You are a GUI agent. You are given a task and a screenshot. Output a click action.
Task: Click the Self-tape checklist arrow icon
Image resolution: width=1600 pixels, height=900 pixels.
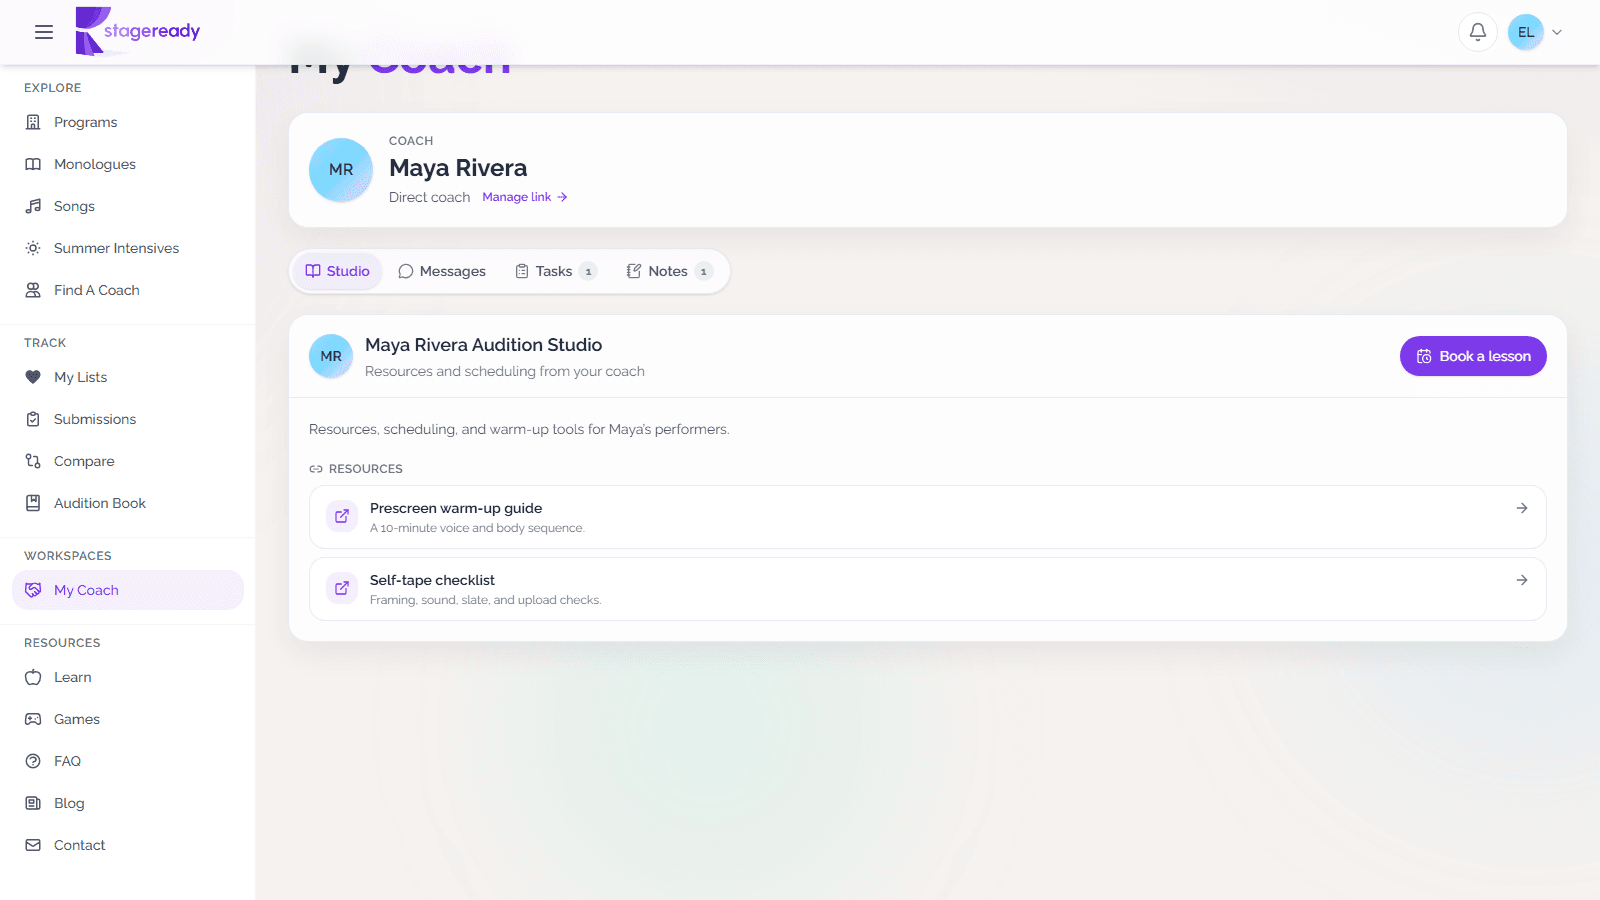[1522, 580]
